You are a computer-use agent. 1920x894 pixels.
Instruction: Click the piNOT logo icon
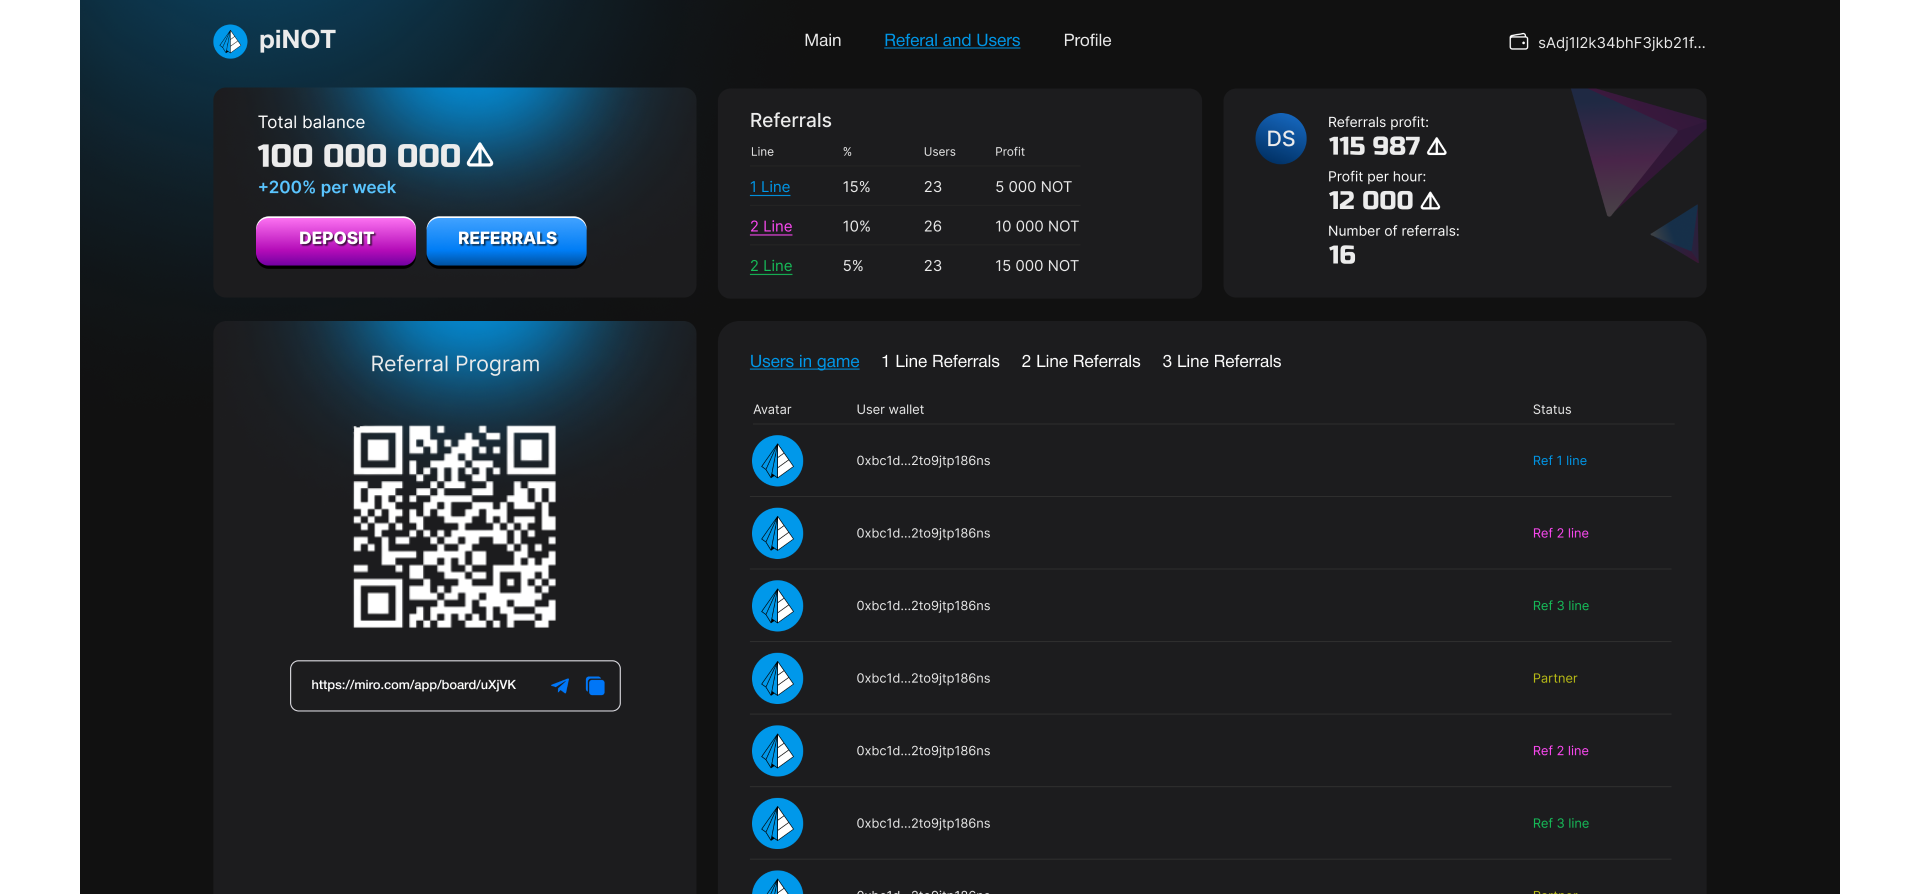(x=230, y=41)
